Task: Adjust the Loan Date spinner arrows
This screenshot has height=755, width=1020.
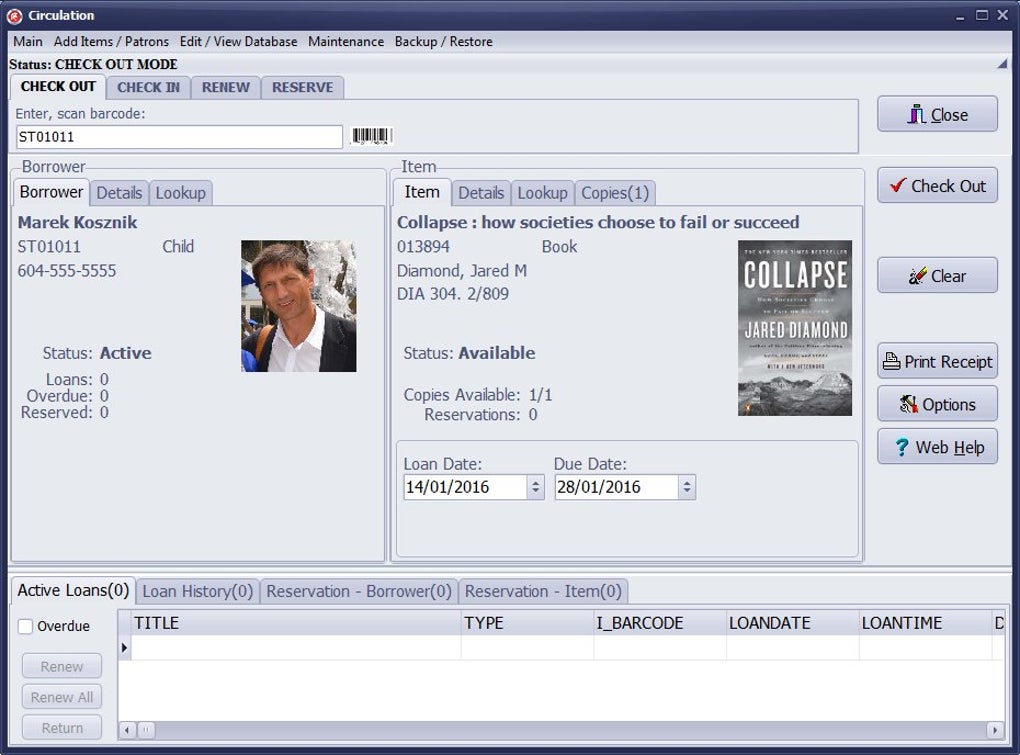Action: coord(535,487)
